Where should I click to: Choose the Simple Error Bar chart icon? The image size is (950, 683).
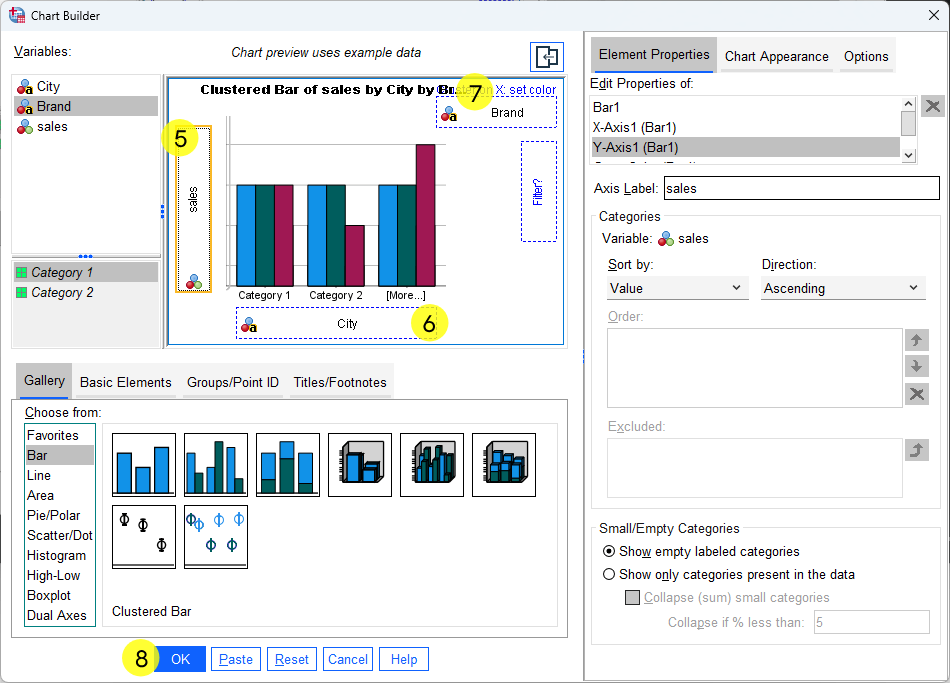tap(143, 537)
